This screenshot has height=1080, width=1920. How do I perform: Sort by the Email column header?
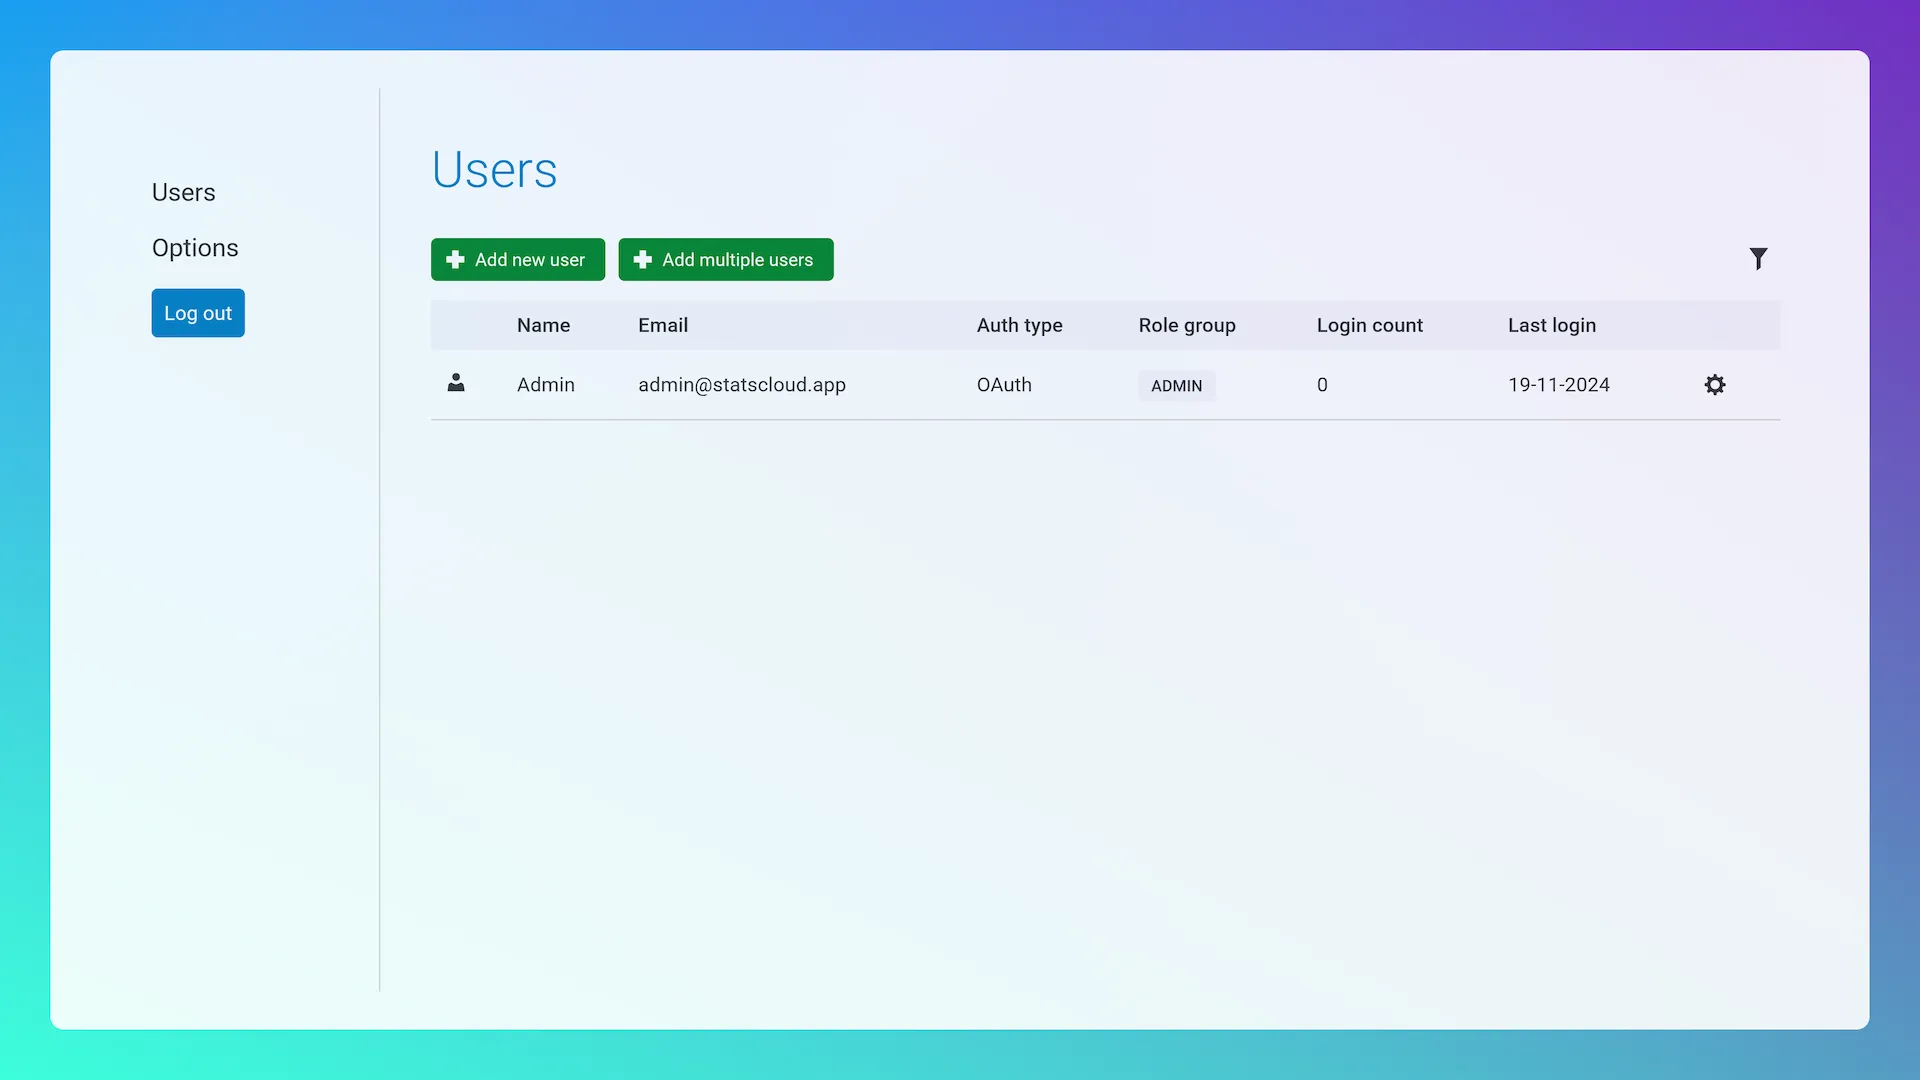[663, 325]
